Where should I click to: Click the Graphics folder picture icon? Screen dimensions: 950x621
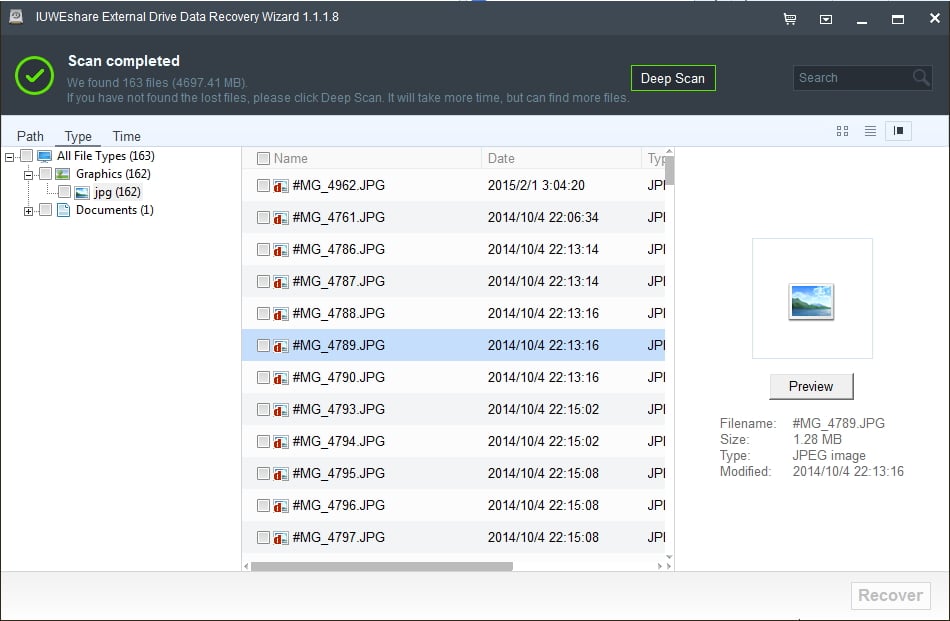62,174
